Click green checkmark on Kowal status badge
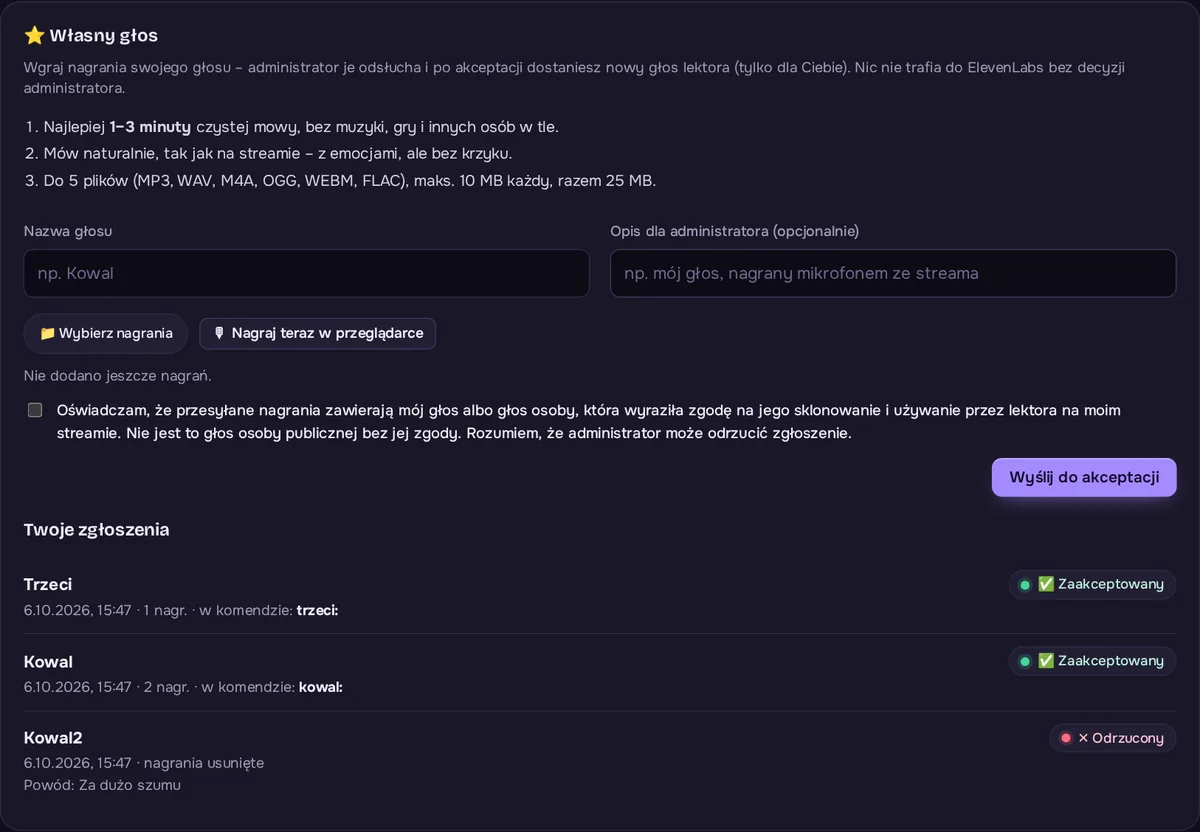This screenshot has height=832, width=1200. coord(1046,661)
